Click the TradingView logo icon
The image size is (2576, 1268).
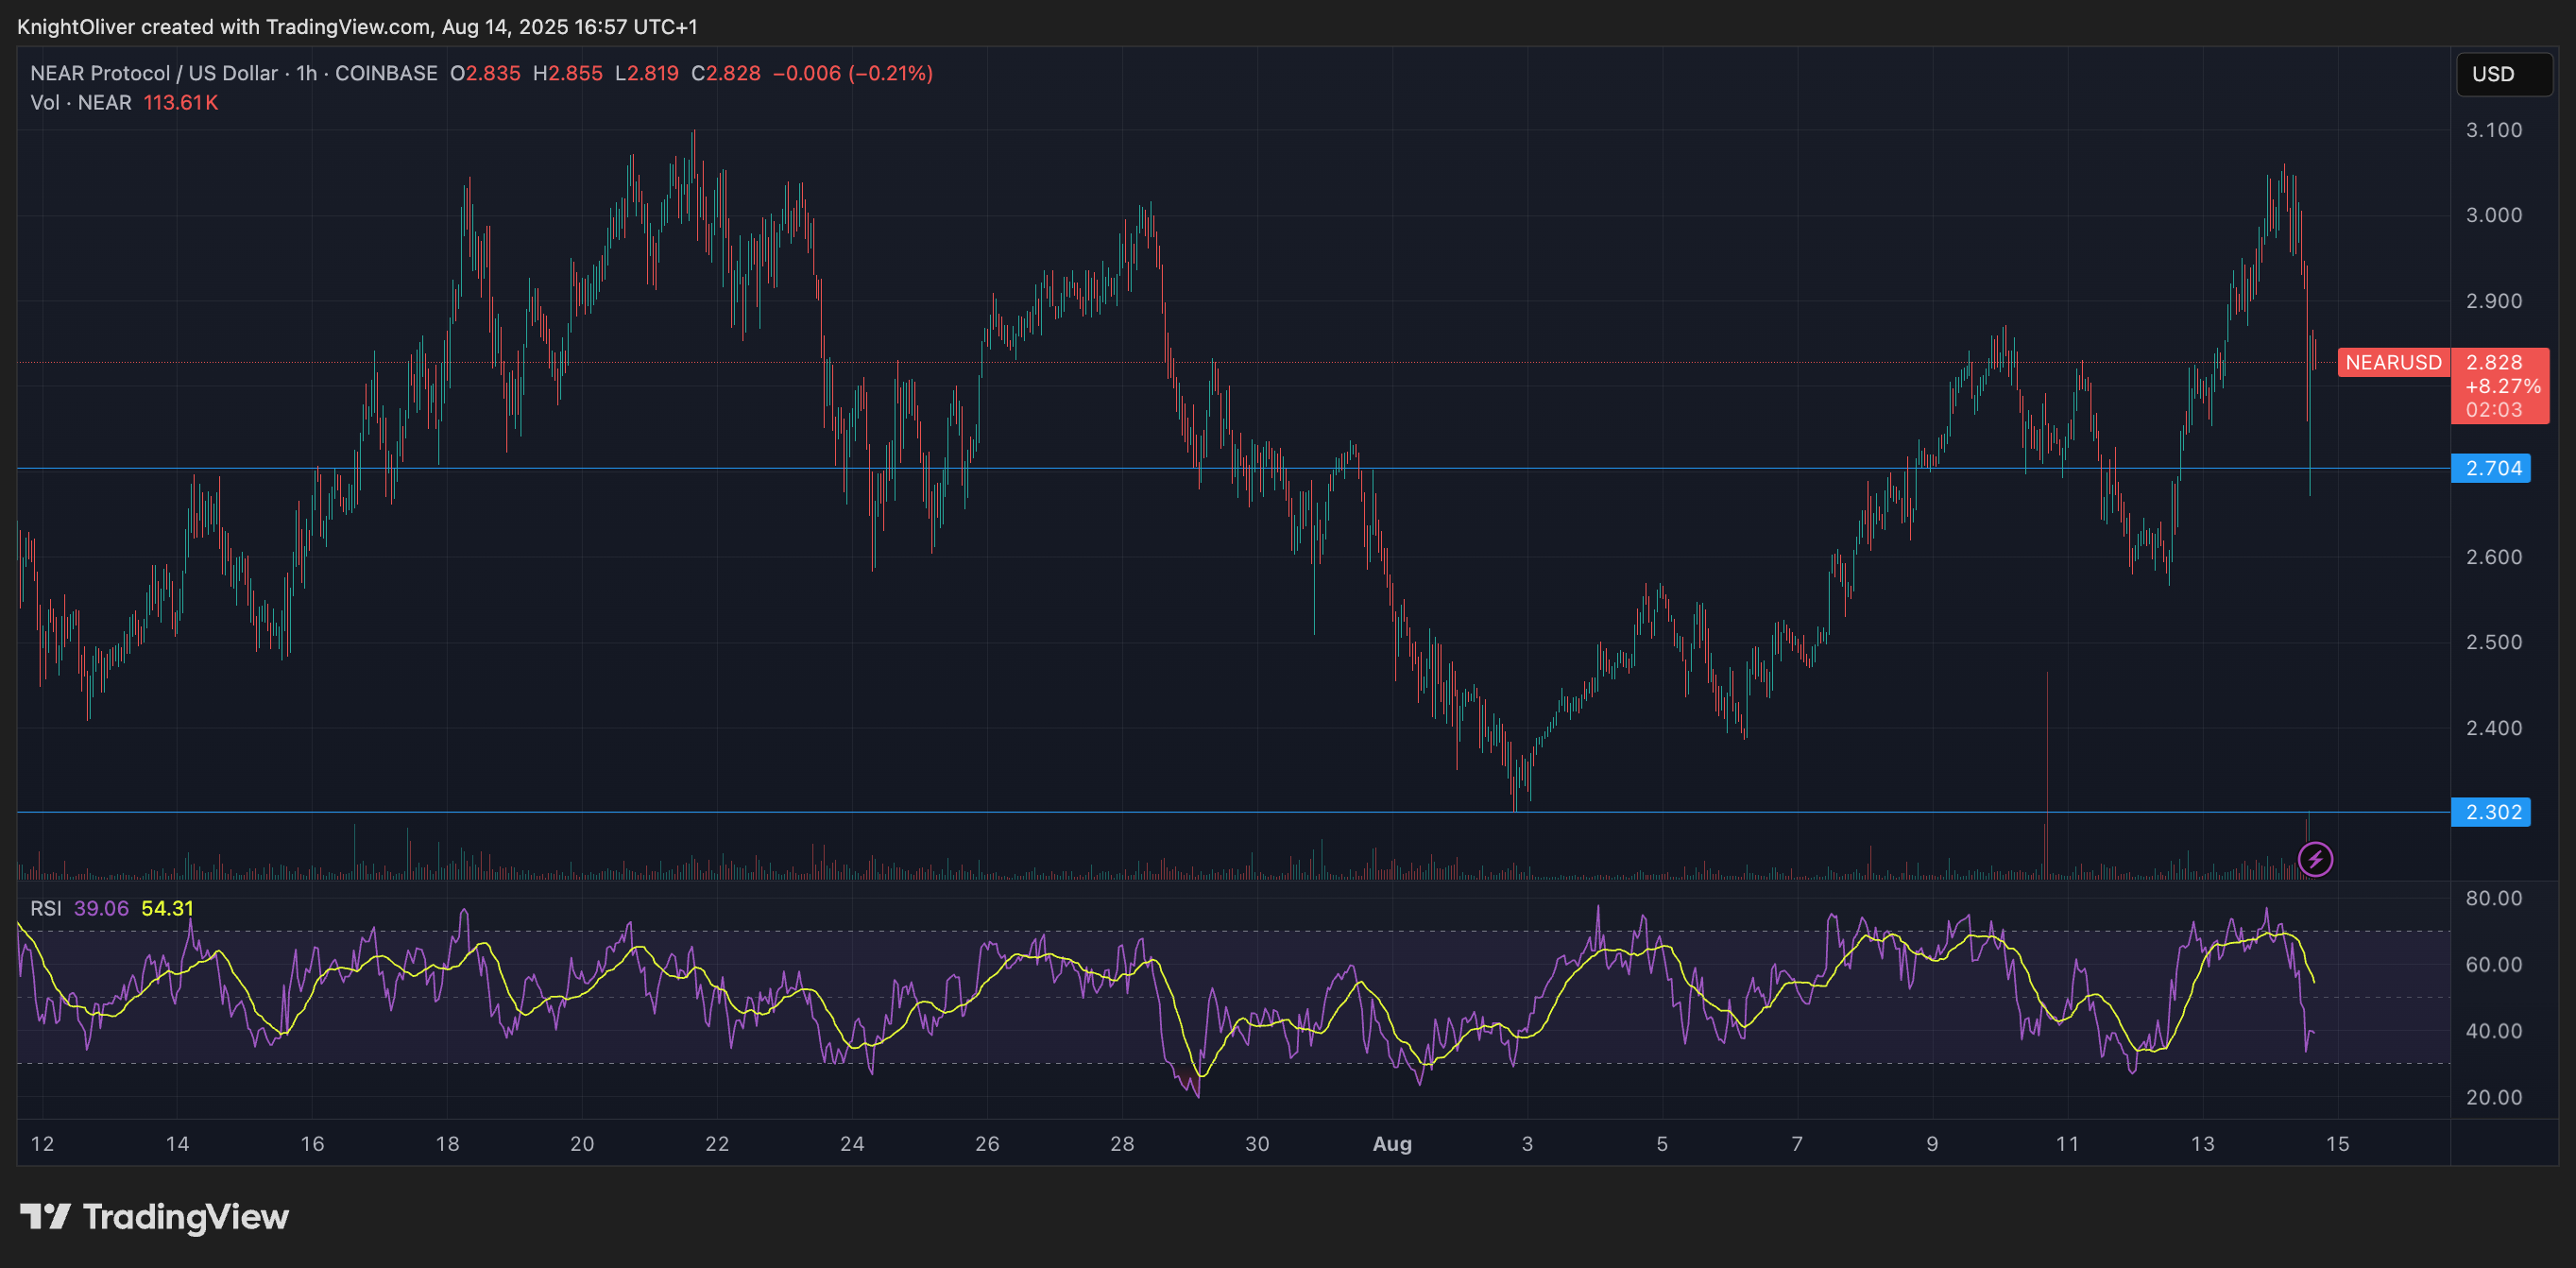[45, 1216]
